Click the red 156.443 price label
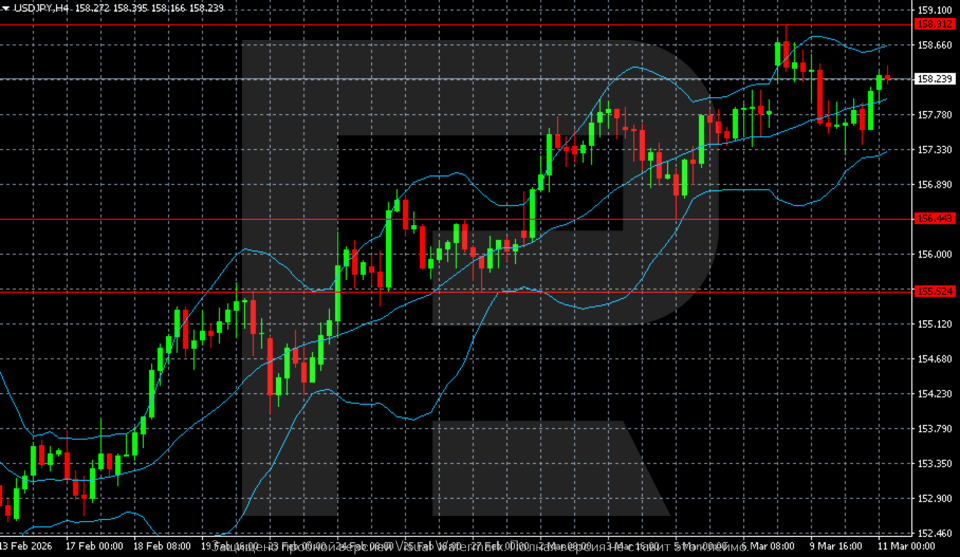Screen dimensions: 960x557 (933, 219)
